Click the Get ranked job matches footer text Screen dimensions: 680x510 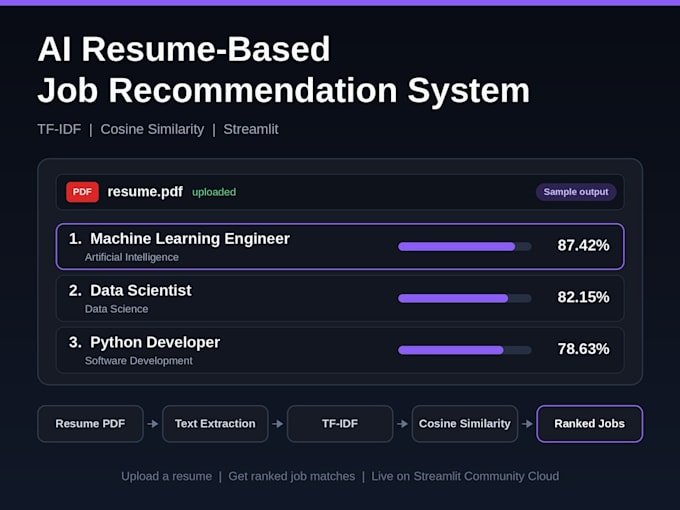pos(291,476)
